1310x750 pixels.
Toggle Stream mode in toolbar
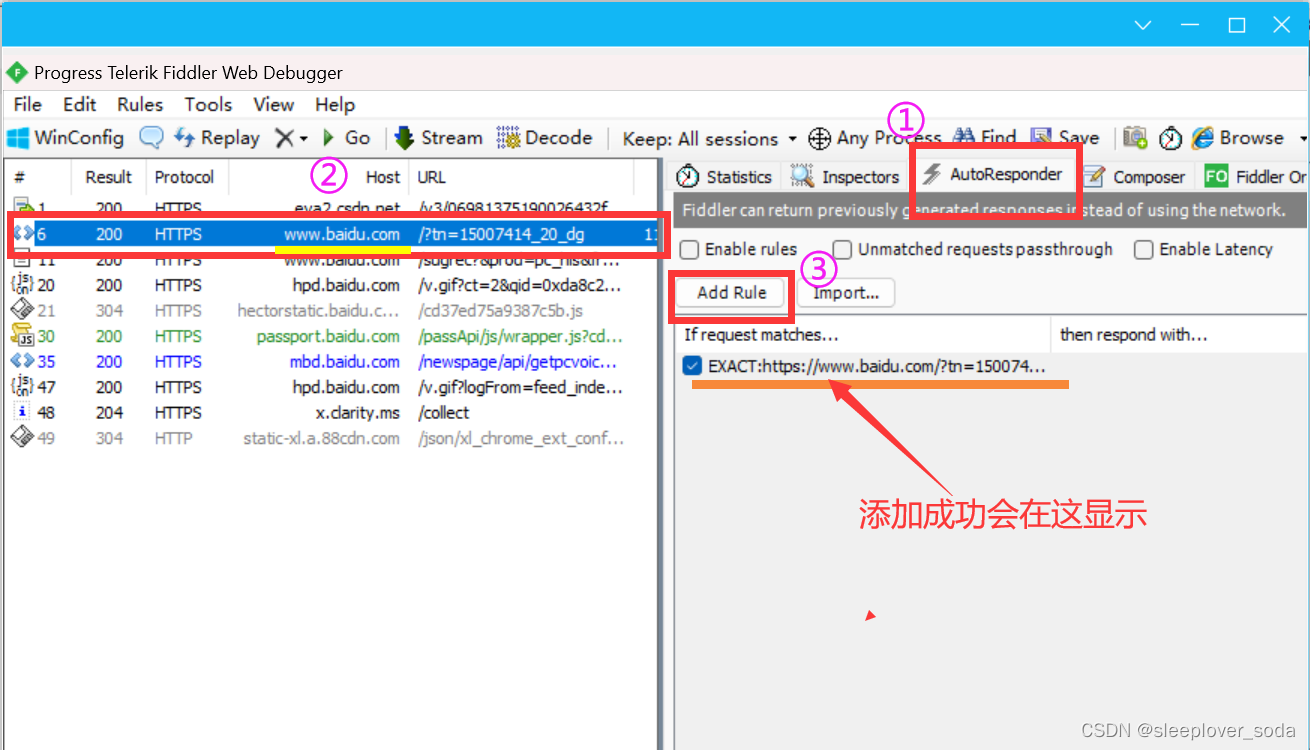click(438, 138)
